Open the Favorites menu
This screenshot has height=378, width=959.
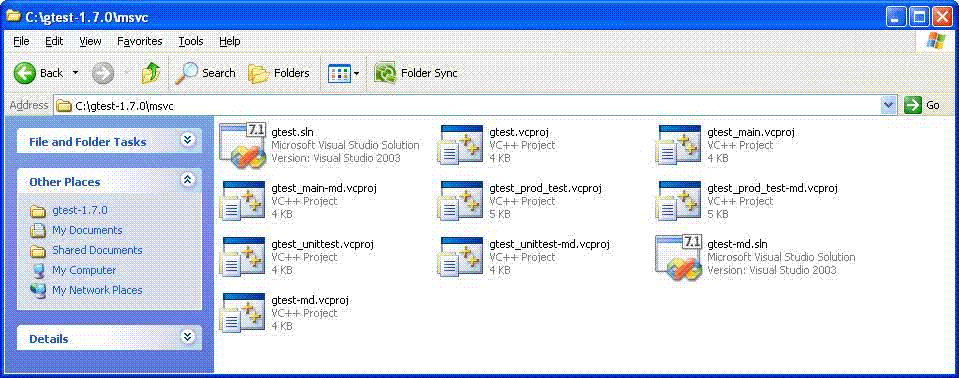coord(139,41)
